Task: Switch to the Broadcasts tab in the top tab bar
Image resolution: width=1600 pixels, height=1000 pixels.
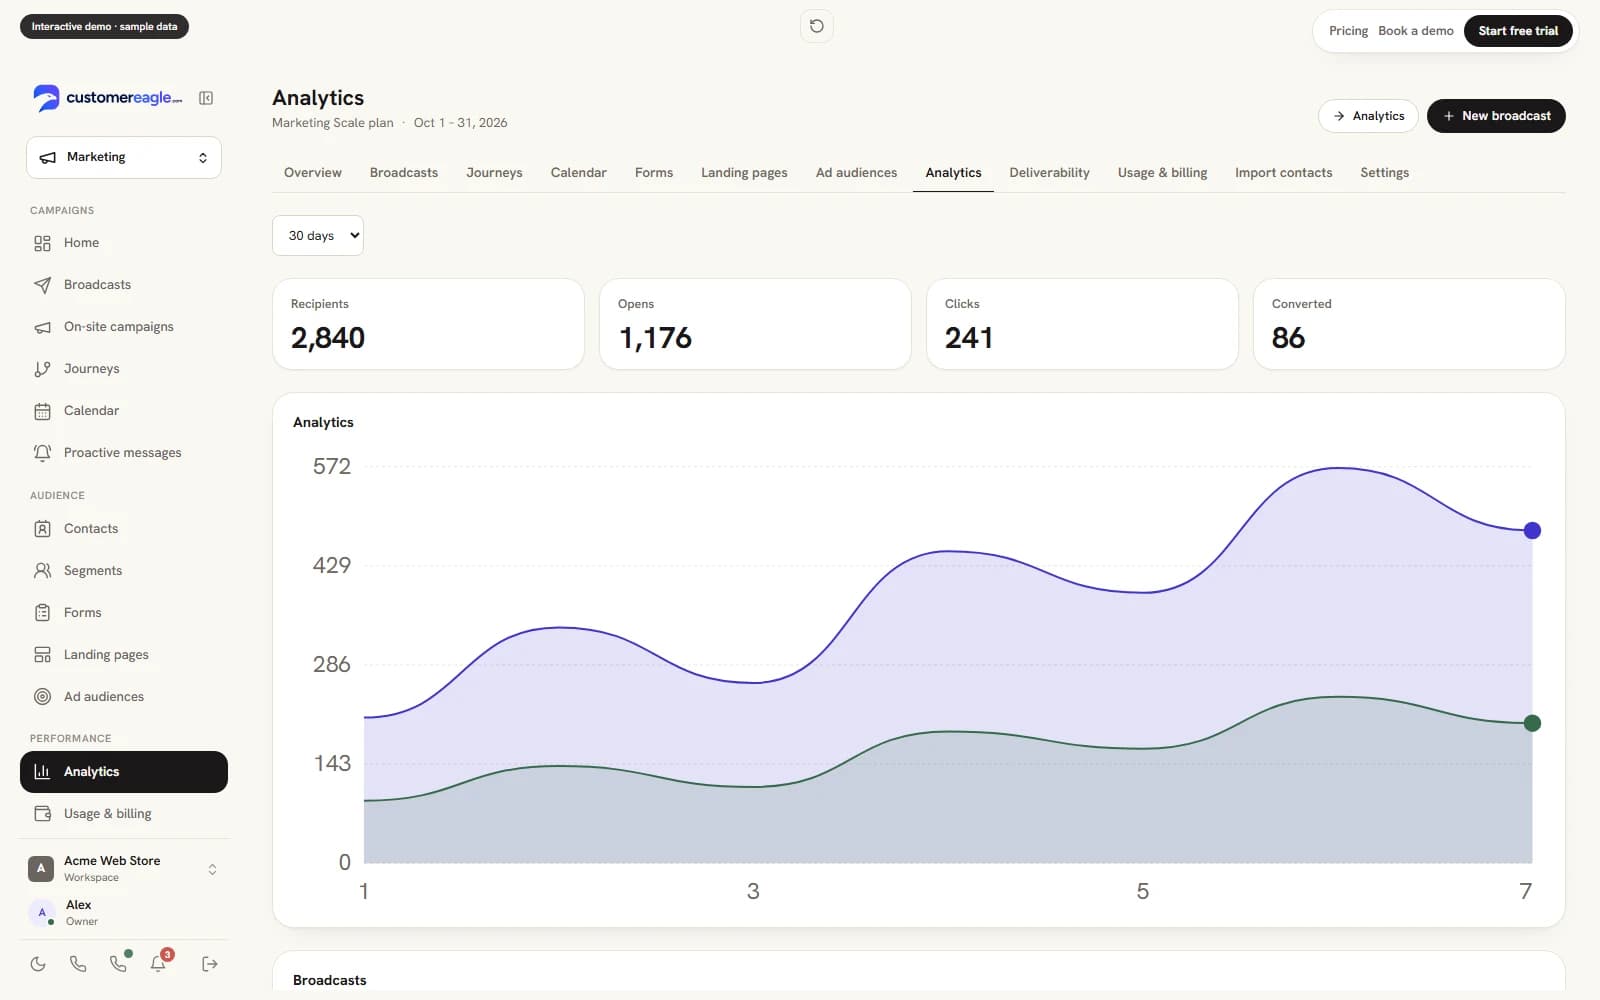Action: tap(404, 173)
